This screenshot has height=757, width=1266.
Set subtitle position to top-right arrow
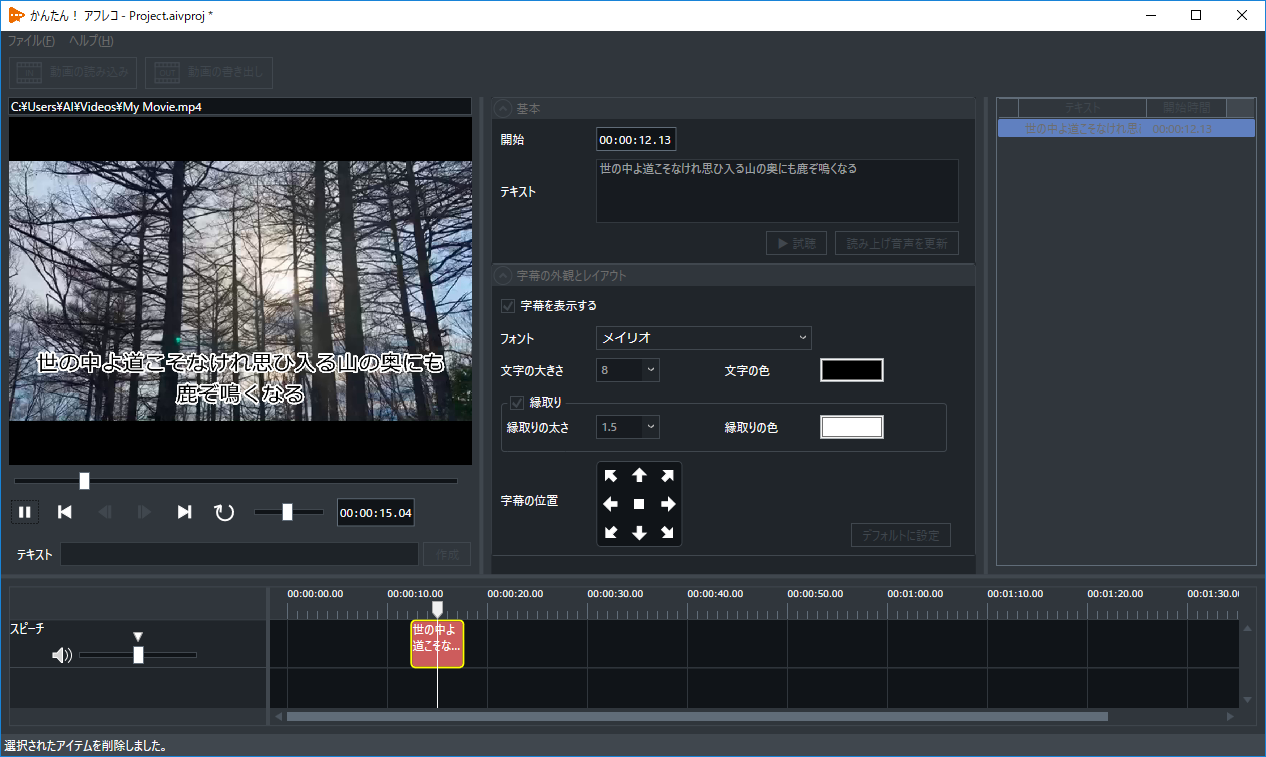pyautogui.click(x=667, y=476)
